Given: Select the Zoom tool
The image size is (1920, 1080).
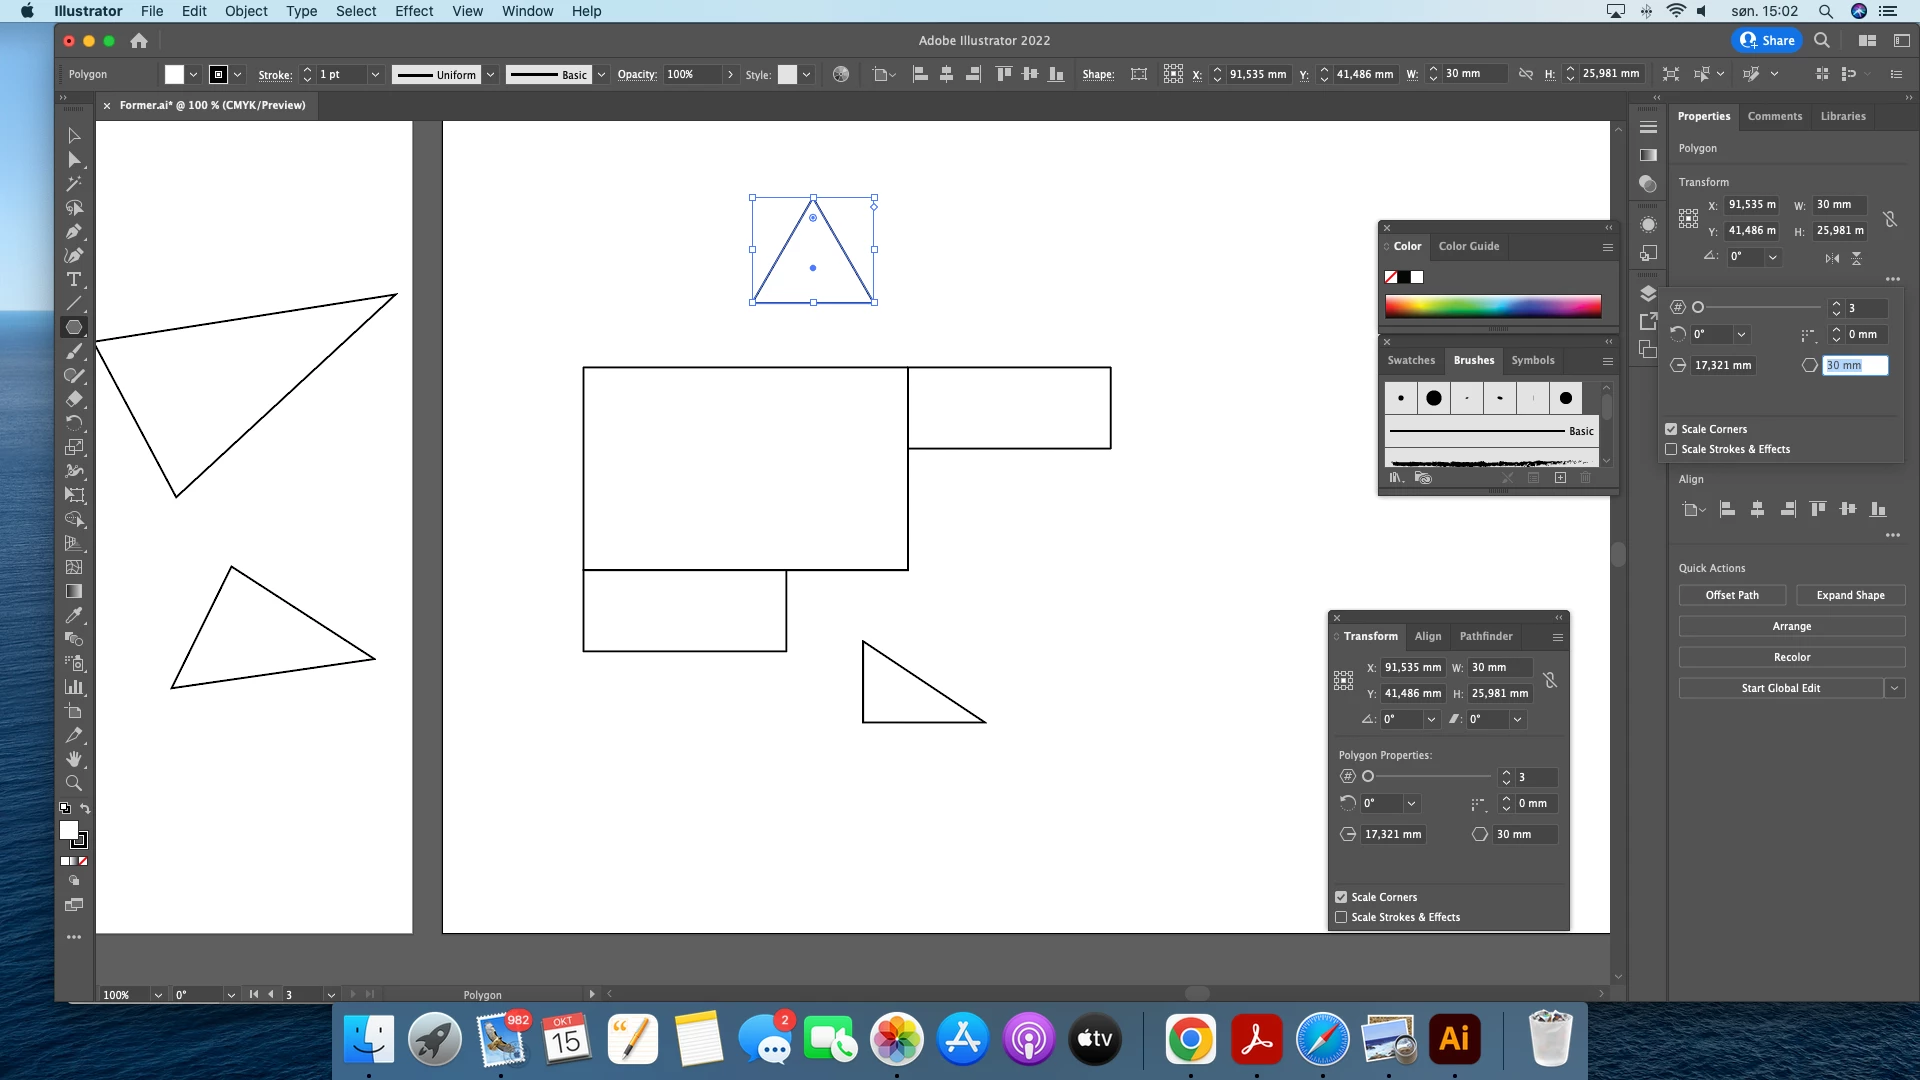Looking at the screenshot, I should tap(74, 783).
